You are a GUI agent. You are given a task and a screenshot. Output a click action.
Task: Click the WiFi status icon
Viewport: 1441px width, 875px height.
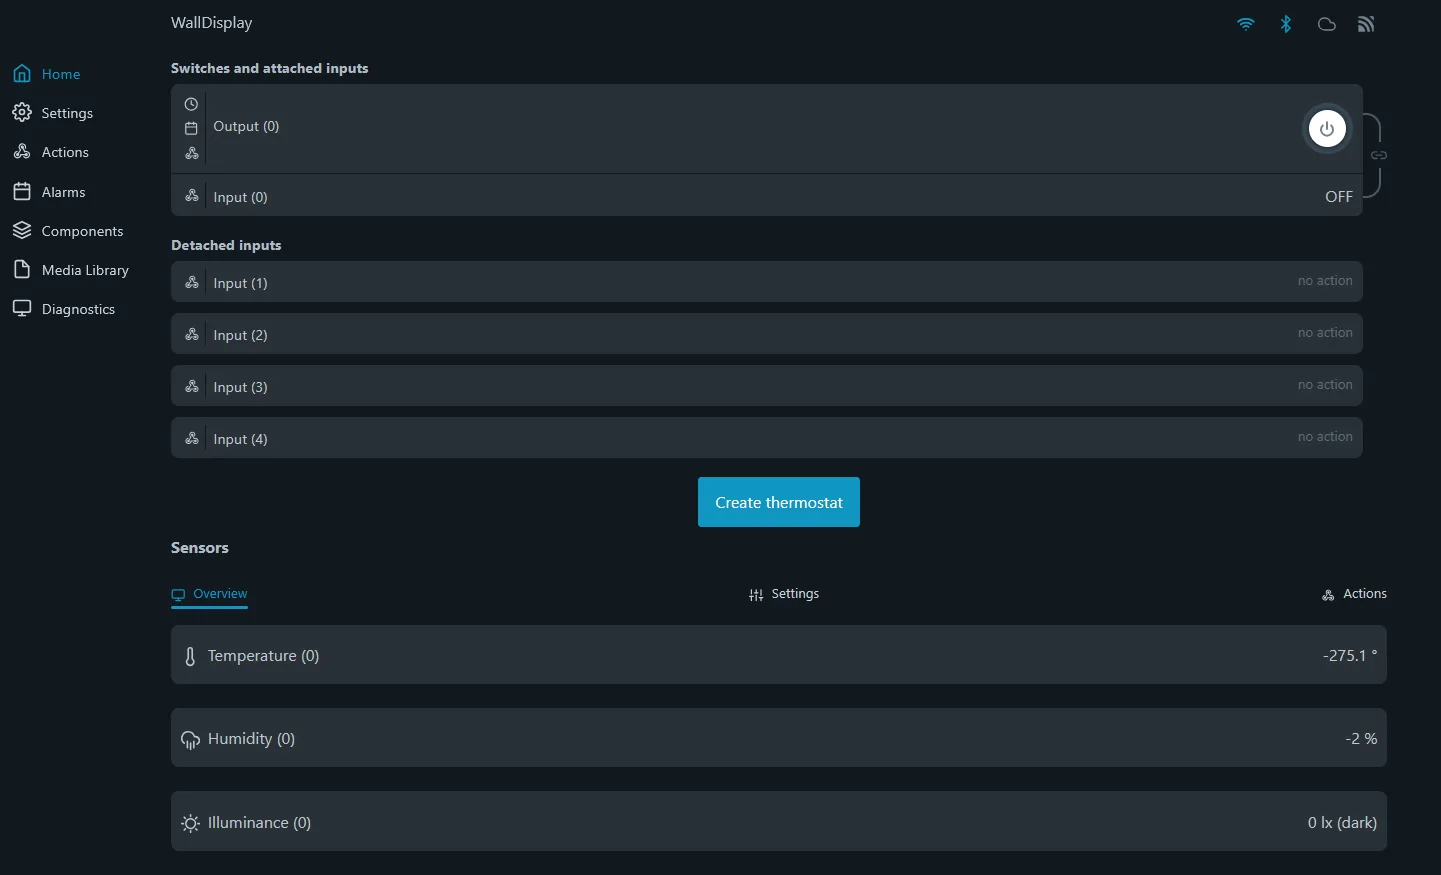(1246, 24)
